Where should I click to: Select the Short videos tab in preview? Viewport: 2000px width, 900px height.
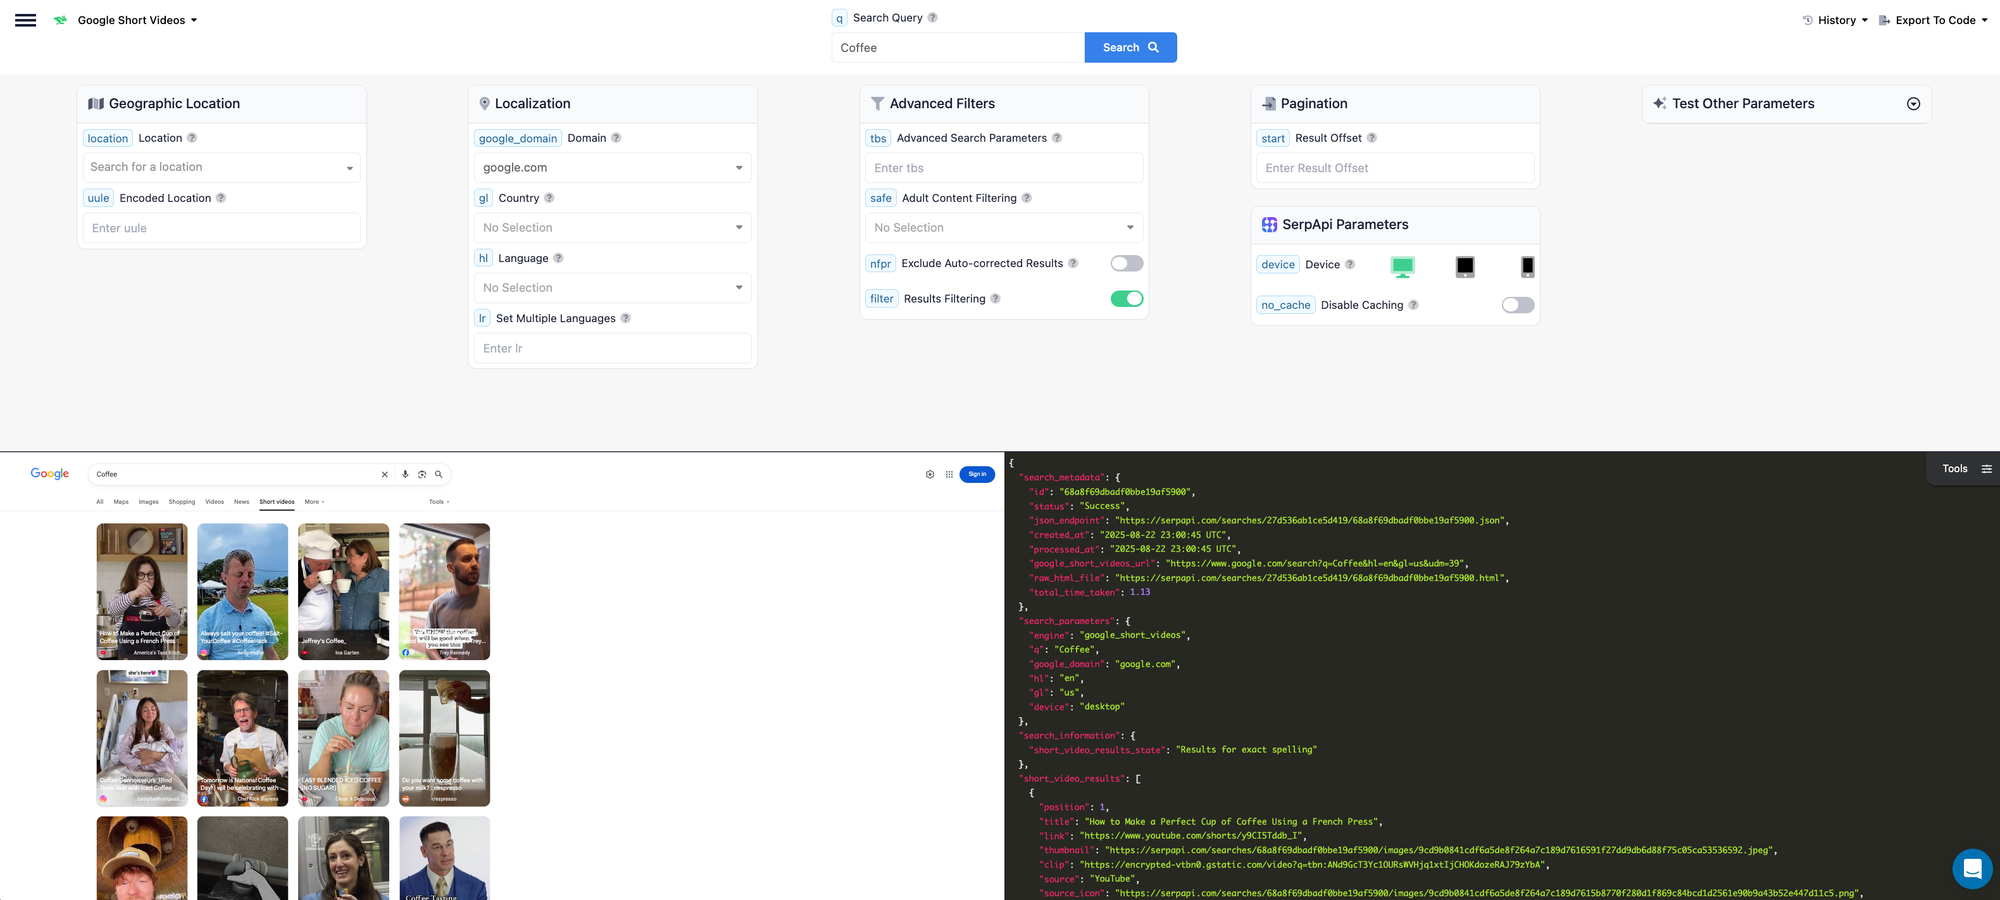277,502
